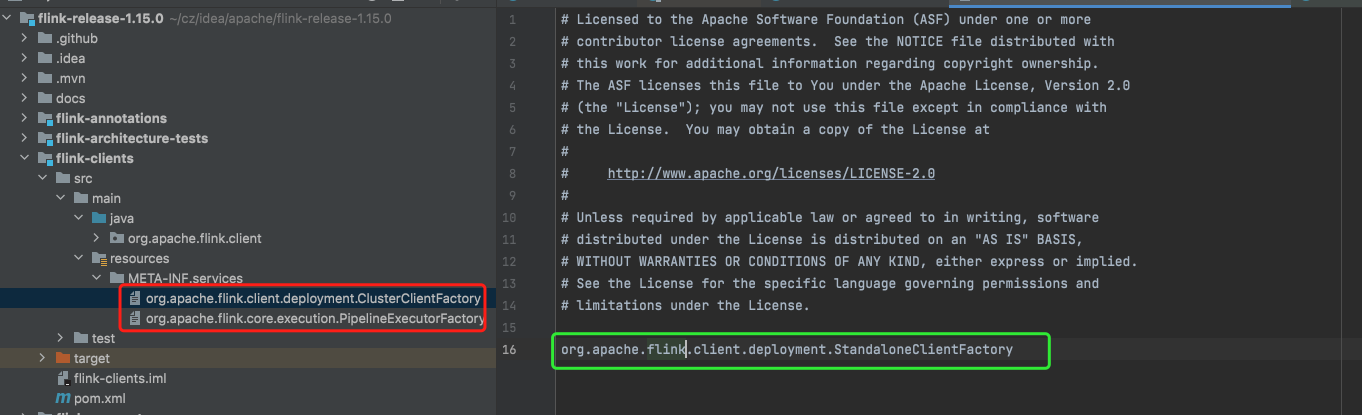Click the org.apache.flink.client package icon
This screenshot has height=415, width=1362.
tap(117, 238)
